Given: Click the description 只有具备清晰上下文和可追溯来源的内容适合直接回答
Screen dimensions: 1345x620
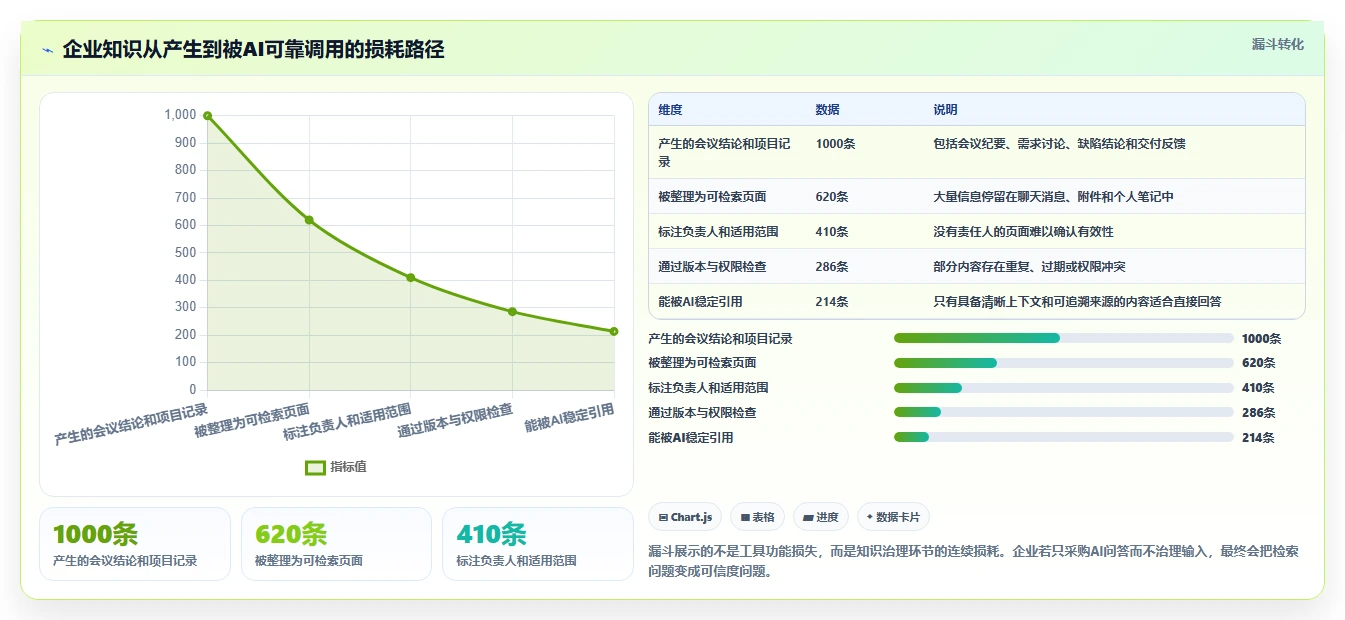Looking at the screenshot, I should pyautogui.click(x=1077, y=302).
